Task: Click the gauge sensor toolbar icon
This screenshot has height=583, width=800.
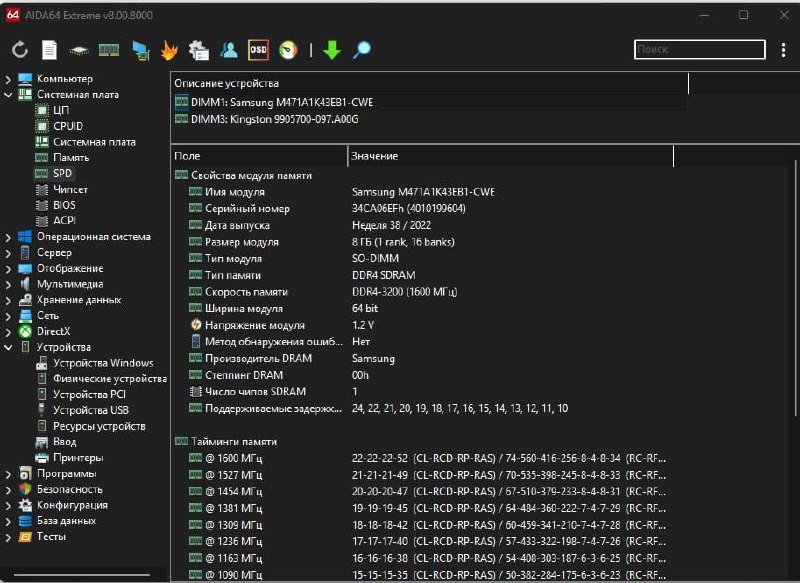Action: click(288, 50)
